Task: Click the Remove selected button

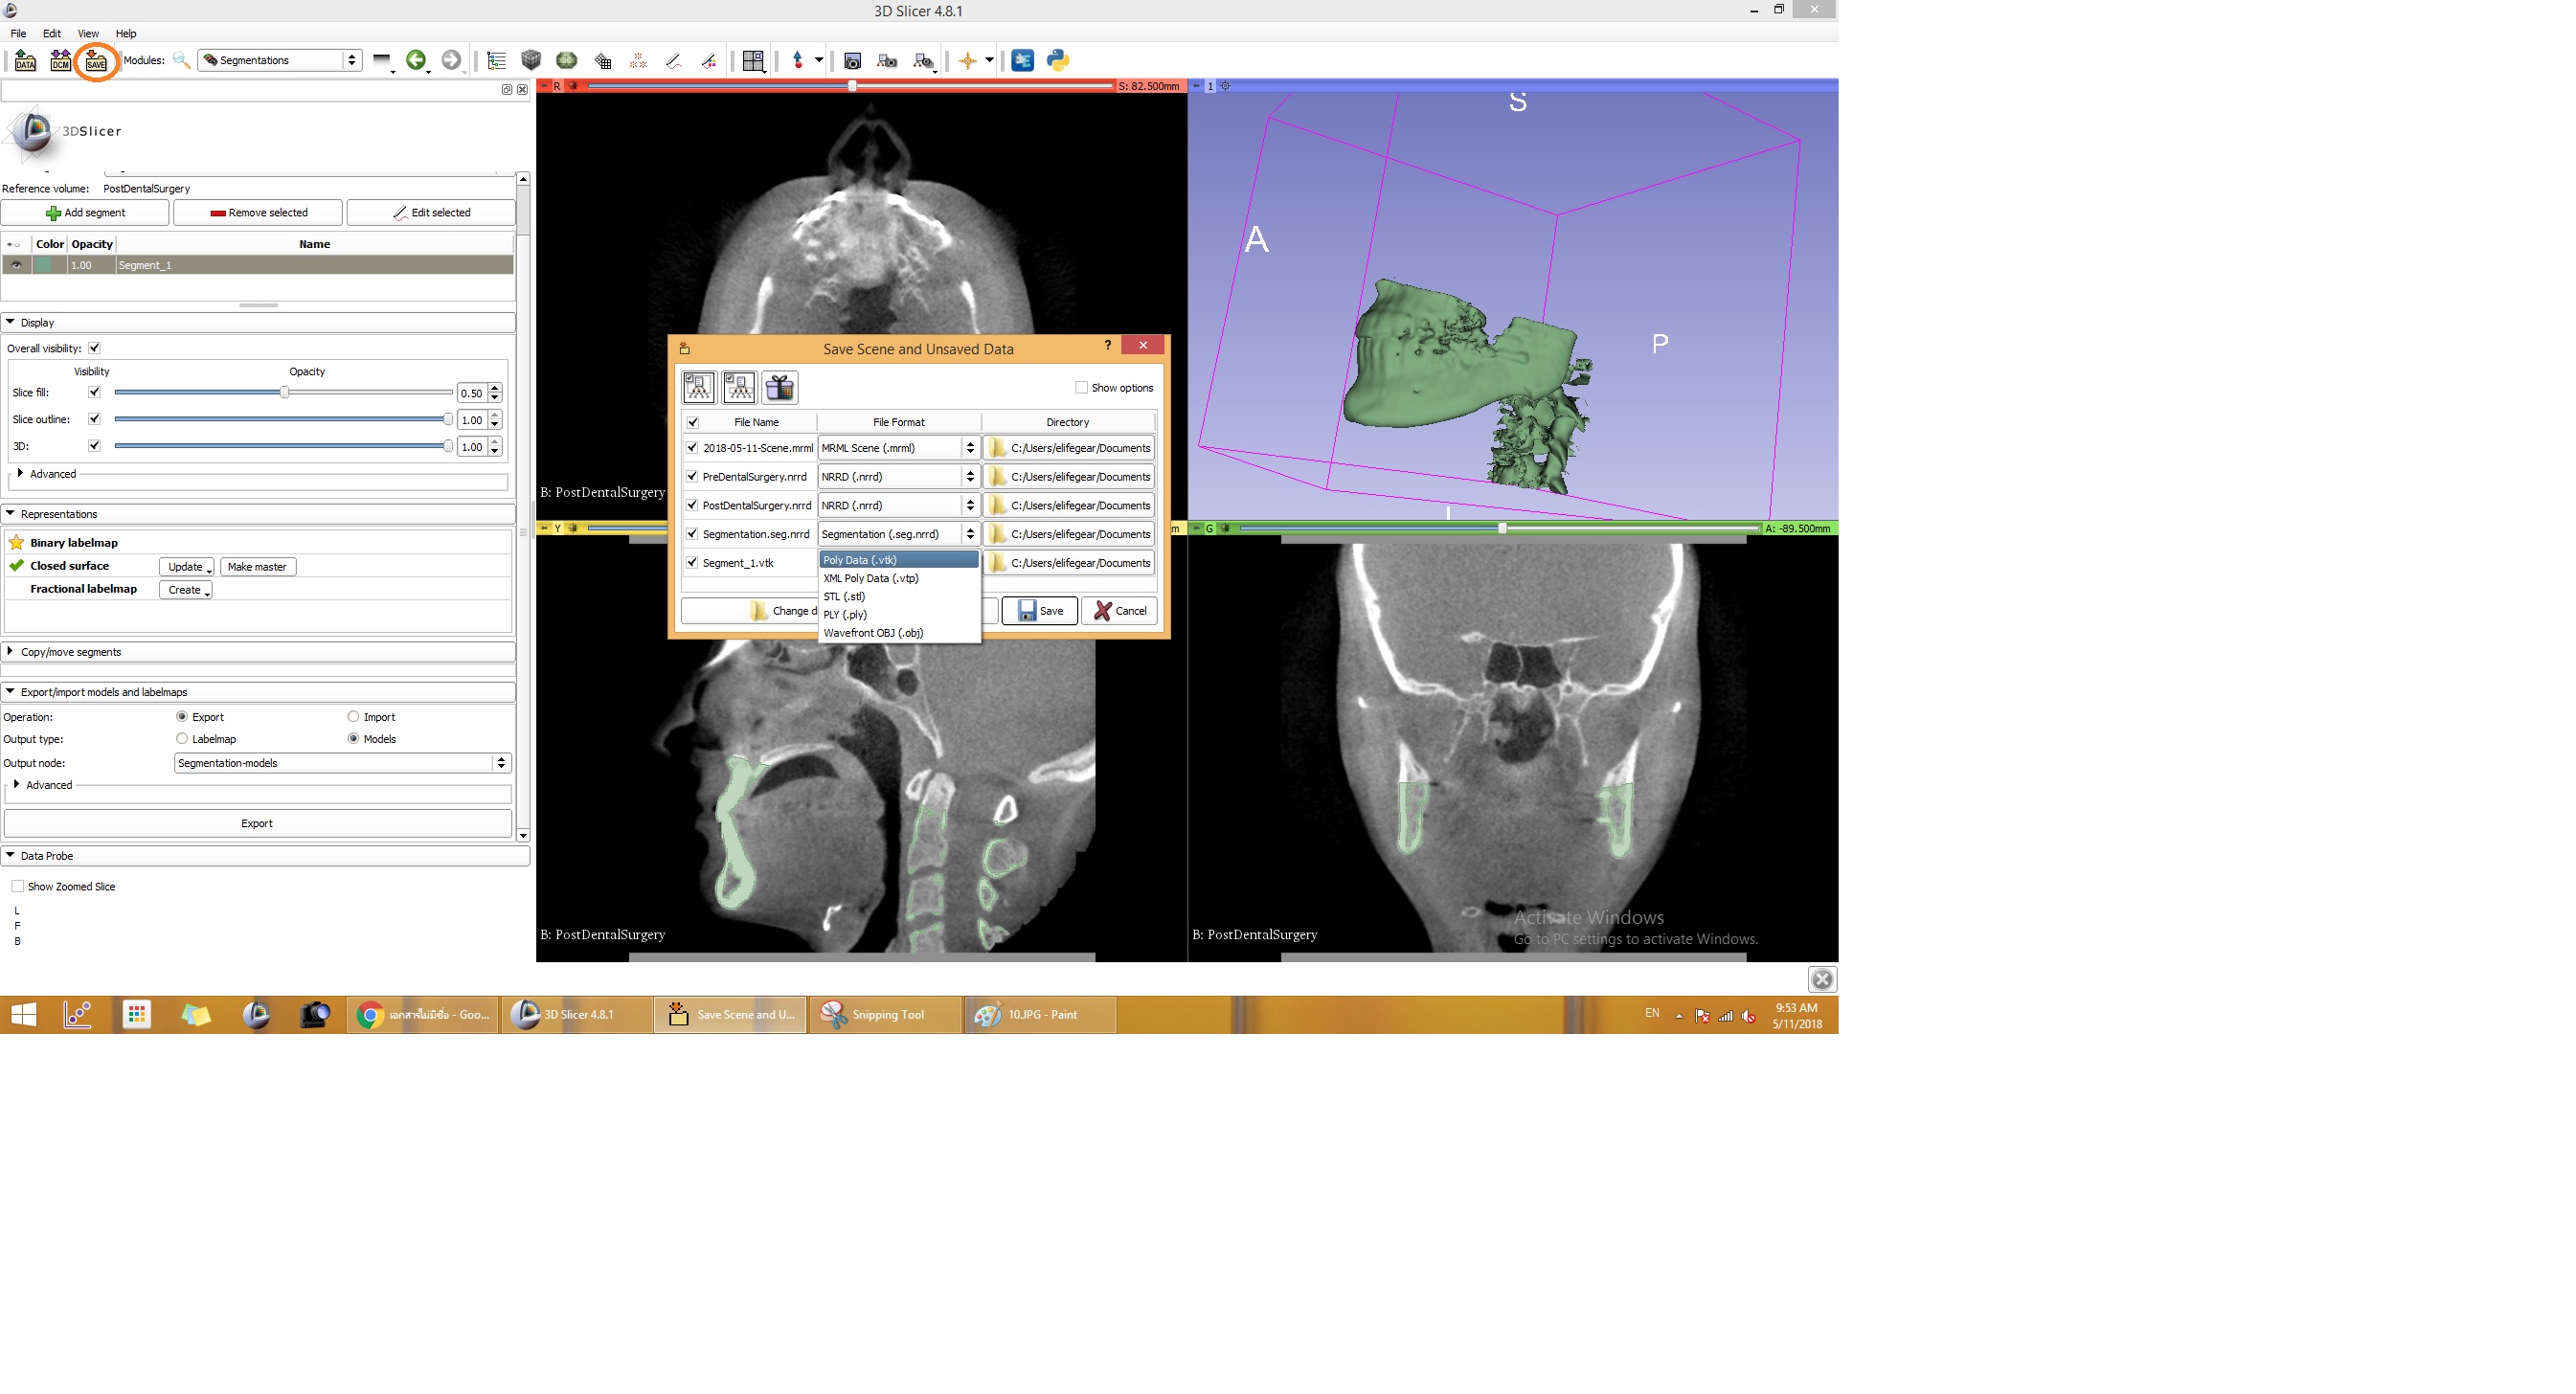Action: click(258, 213)
